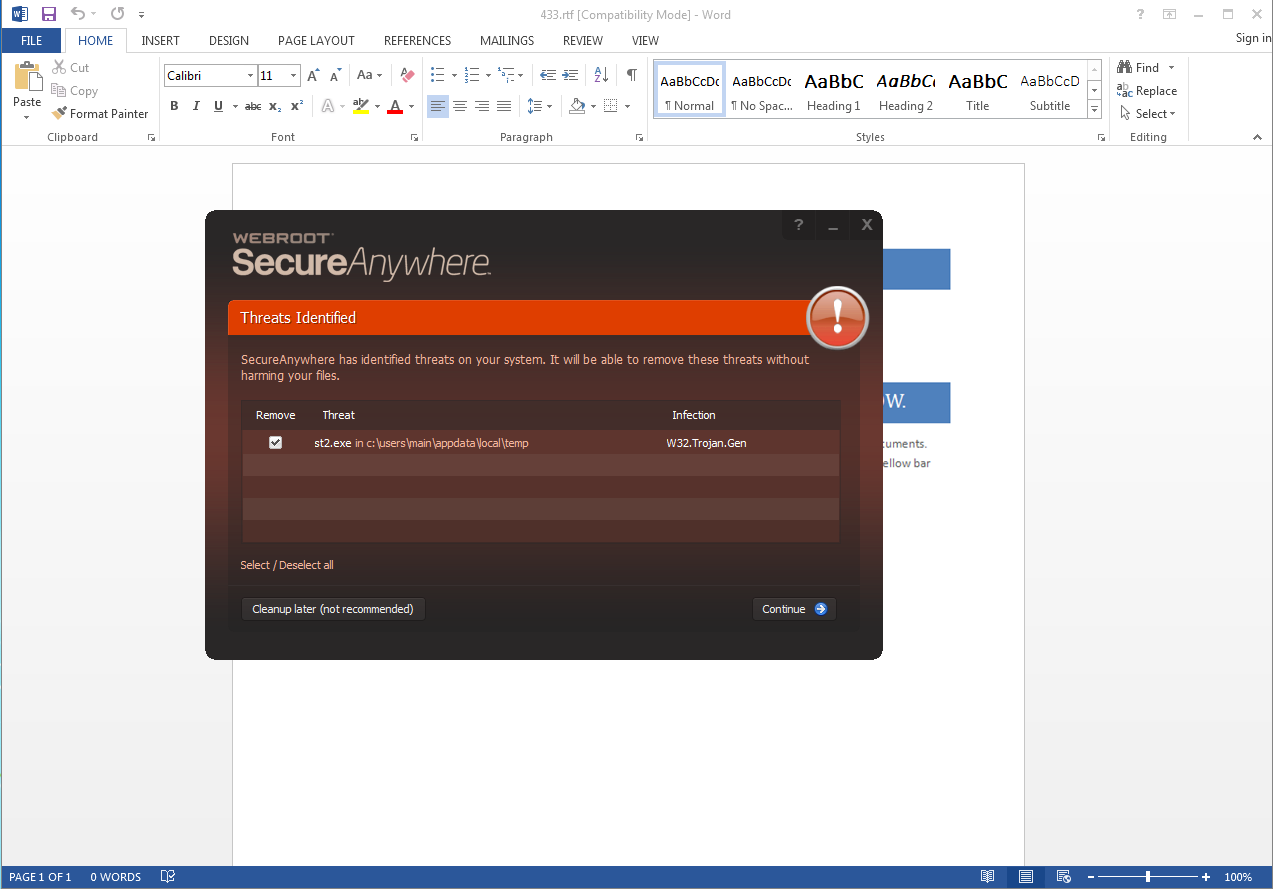Align text right
Image resolution: width=1273 pixels, height=889 pixels.
tap(482, 106)
